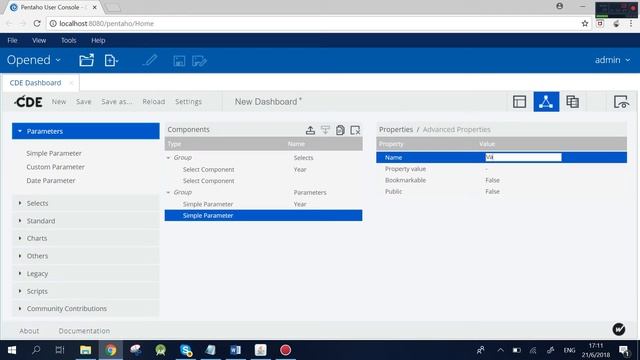Viewport: 640px width, 360px height.
Task: Click Save as... in the CDE toolbar
Action: [117, 102]
